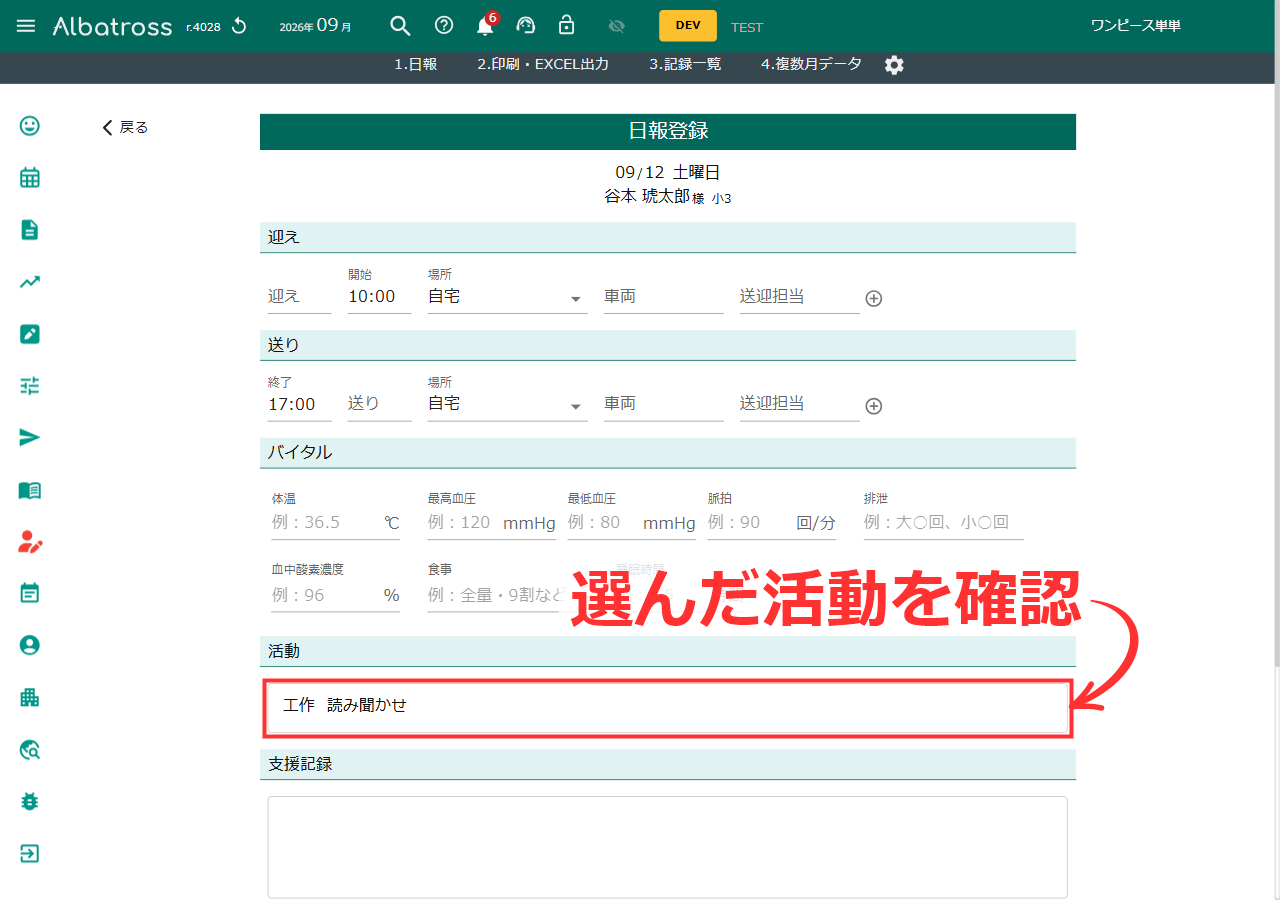Screen dimensions: 1280x900
Task: Click the TEST label in header
Action: [x=747, y=27]
